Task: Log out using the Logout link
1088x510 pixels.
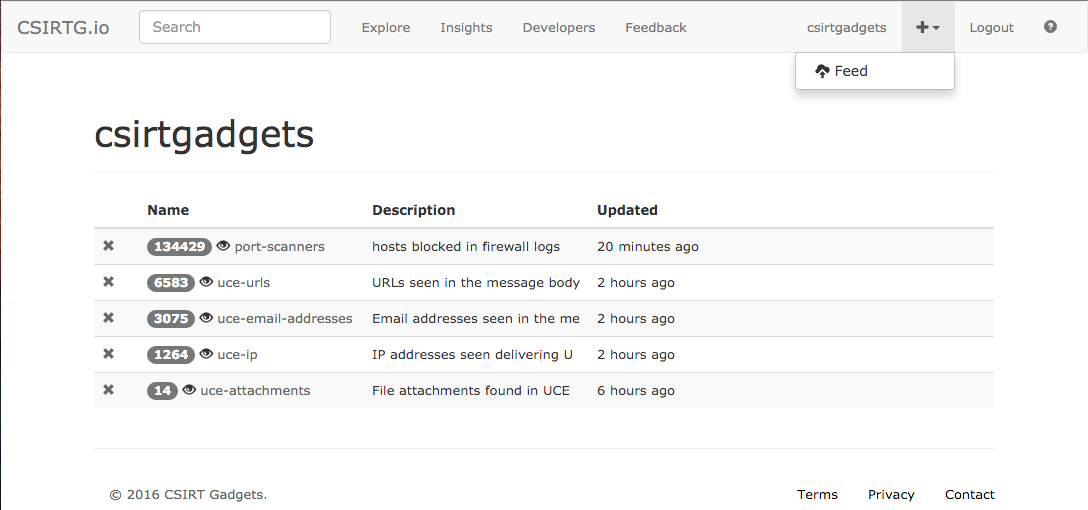Action: click(x=992, y=28)
